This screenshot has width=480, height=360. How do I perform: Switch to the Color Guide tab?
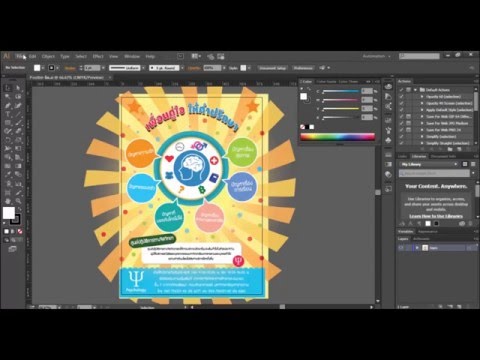coord(326,81)
